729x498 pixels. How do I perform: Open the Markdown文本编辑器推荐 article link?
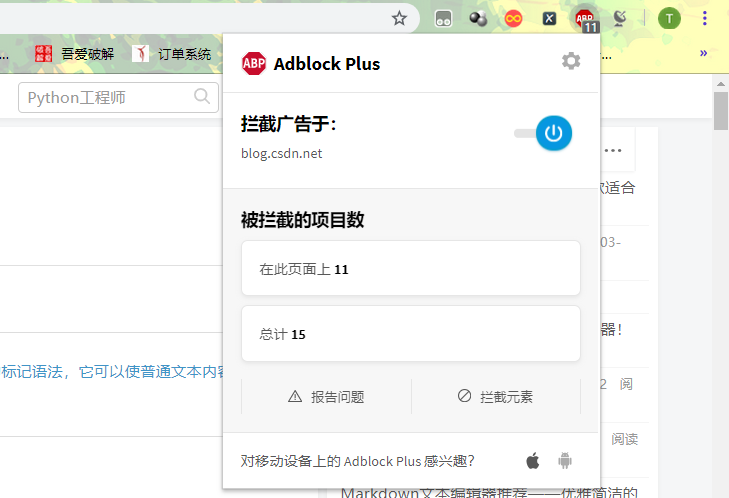click(489, 492)
